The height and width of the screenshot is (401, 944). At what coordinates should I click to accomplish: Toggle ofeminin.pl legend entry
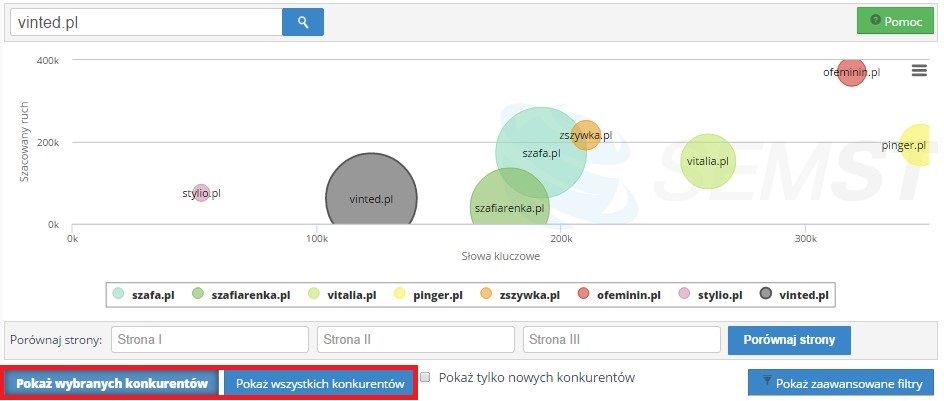(618, 295)
